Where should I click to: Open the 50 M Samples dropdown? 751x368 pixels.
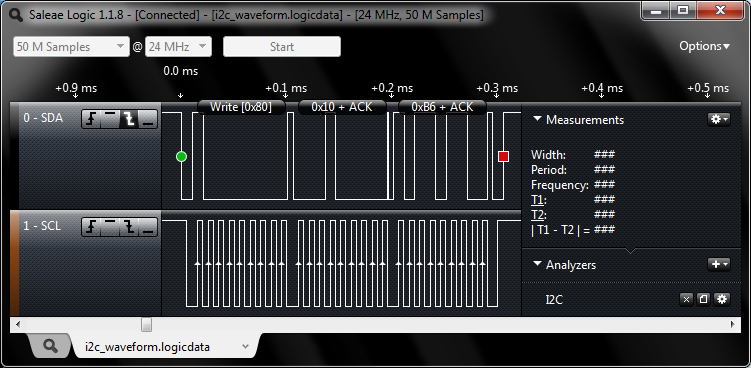(x=71, y=46)
